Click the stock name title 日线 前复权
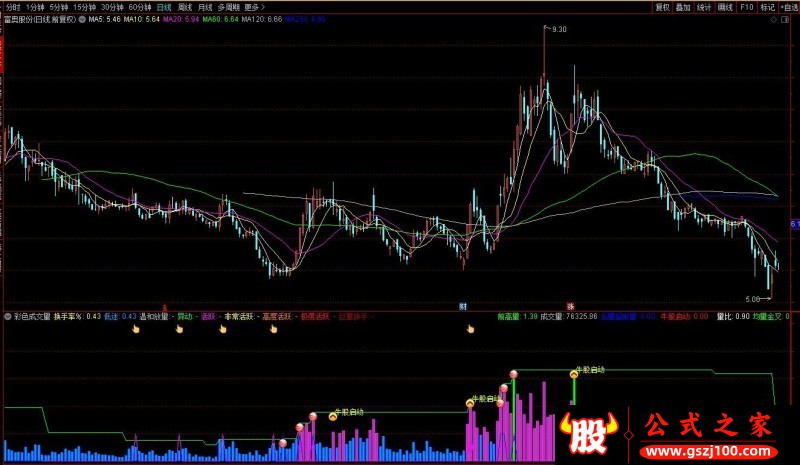 tap(40, 19)
